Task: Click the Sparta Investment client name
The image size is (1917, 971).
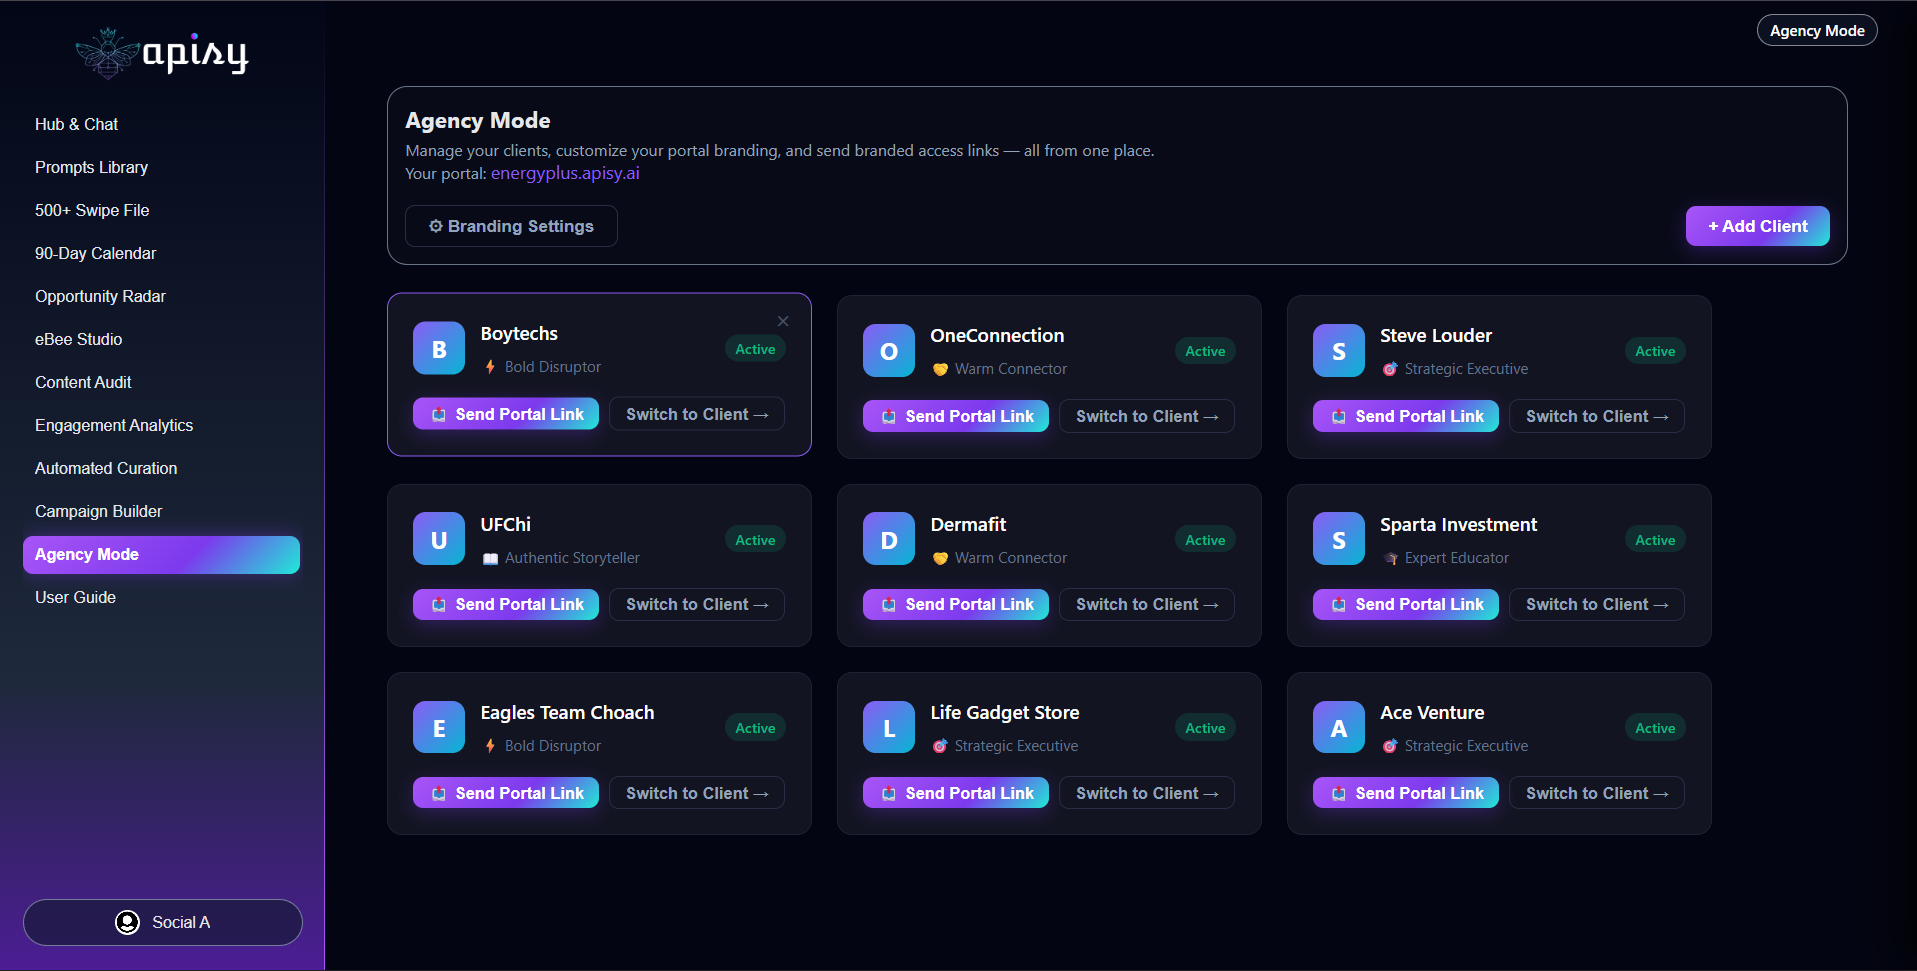Action: (1458, 525)
